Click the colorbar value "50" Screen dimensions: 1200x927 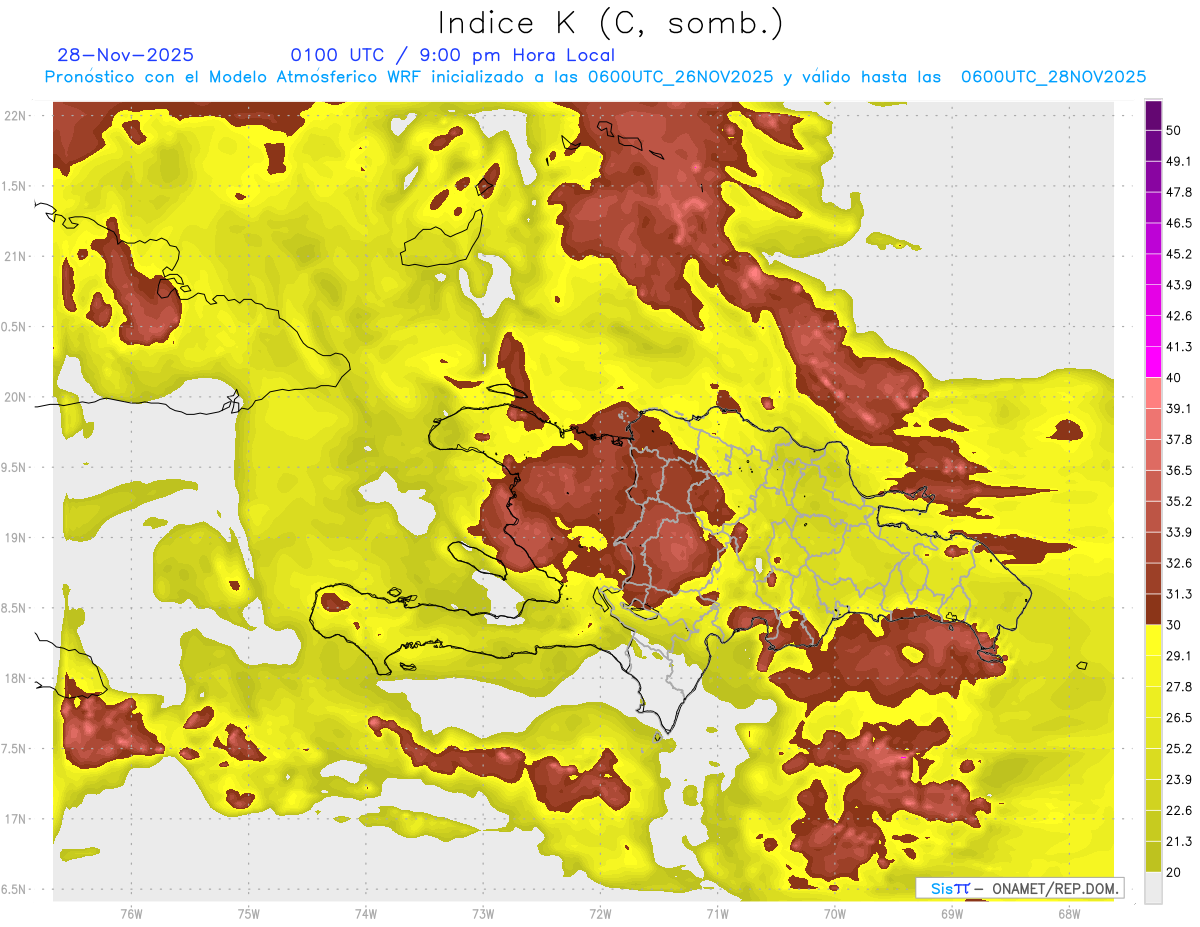click(x=1175, y=130)
